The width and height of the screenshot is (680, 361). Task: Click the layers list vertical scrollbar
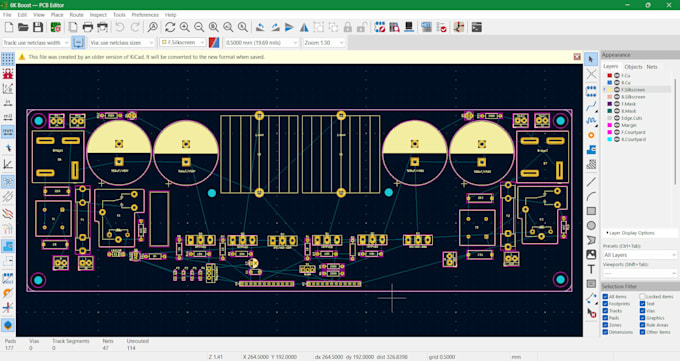675,132
